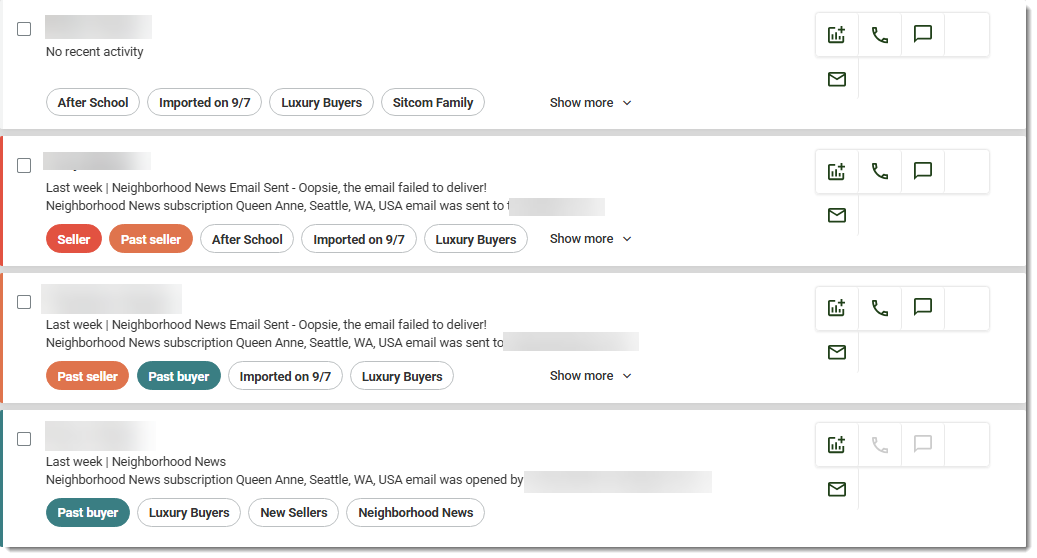Select the Neighborhood News tag

tap(415, 512)
